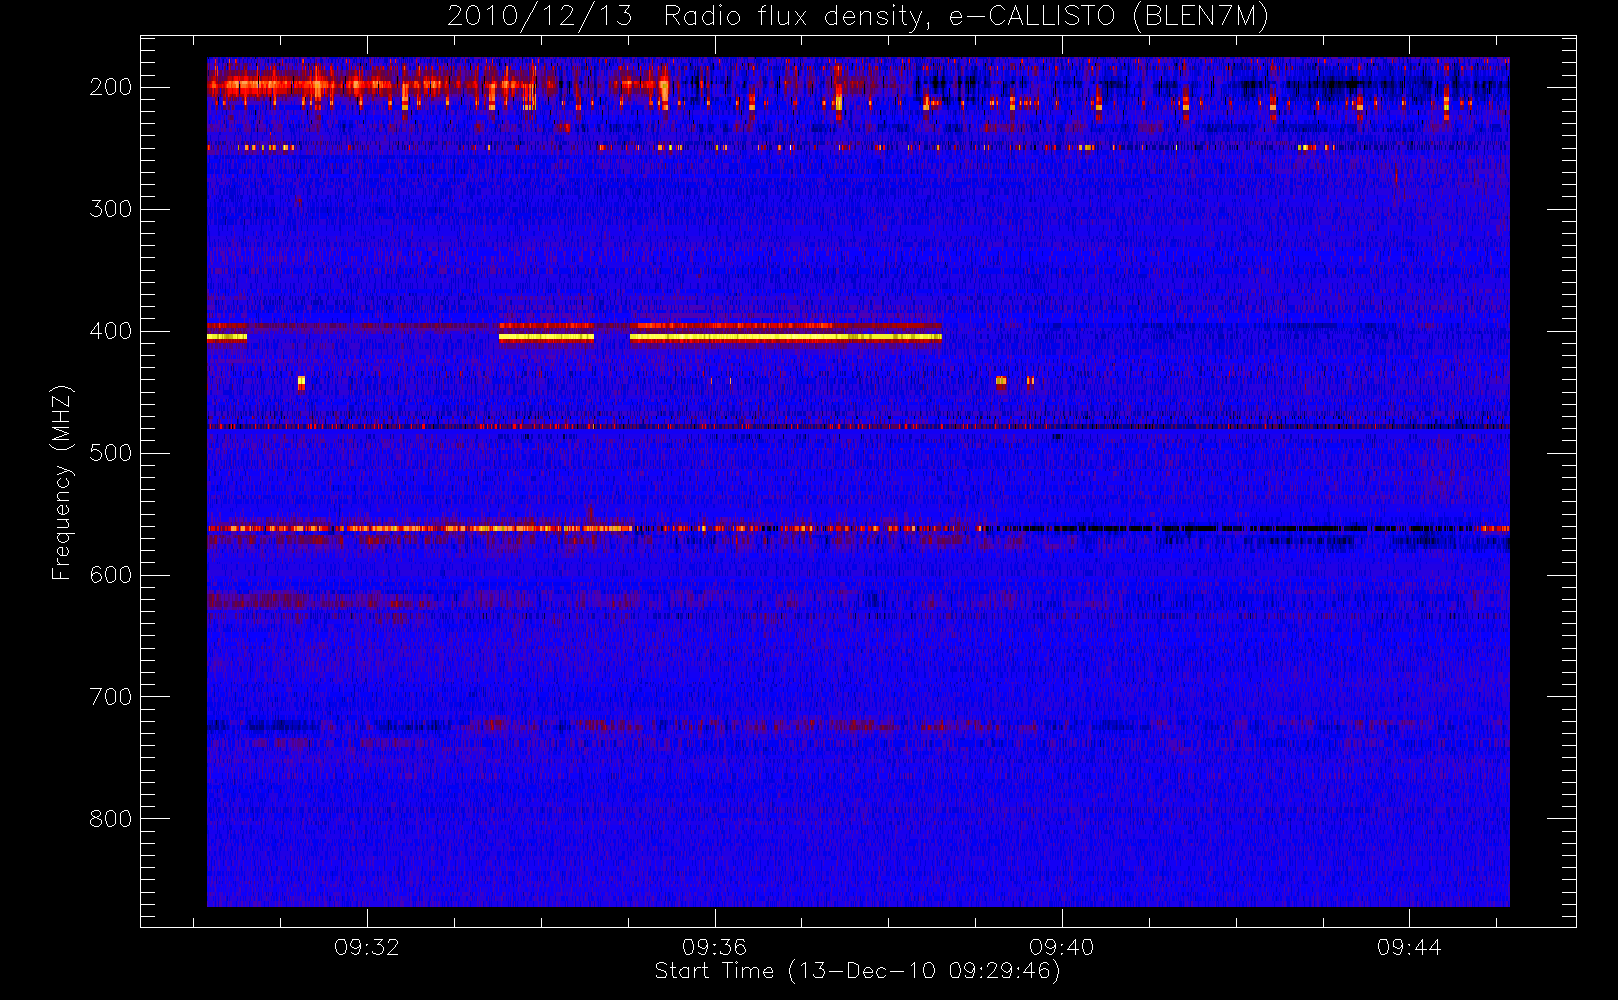This screenshot has height=1000, width=1618.
Task: Click the 09:36 time tick label
Action: 714,947
